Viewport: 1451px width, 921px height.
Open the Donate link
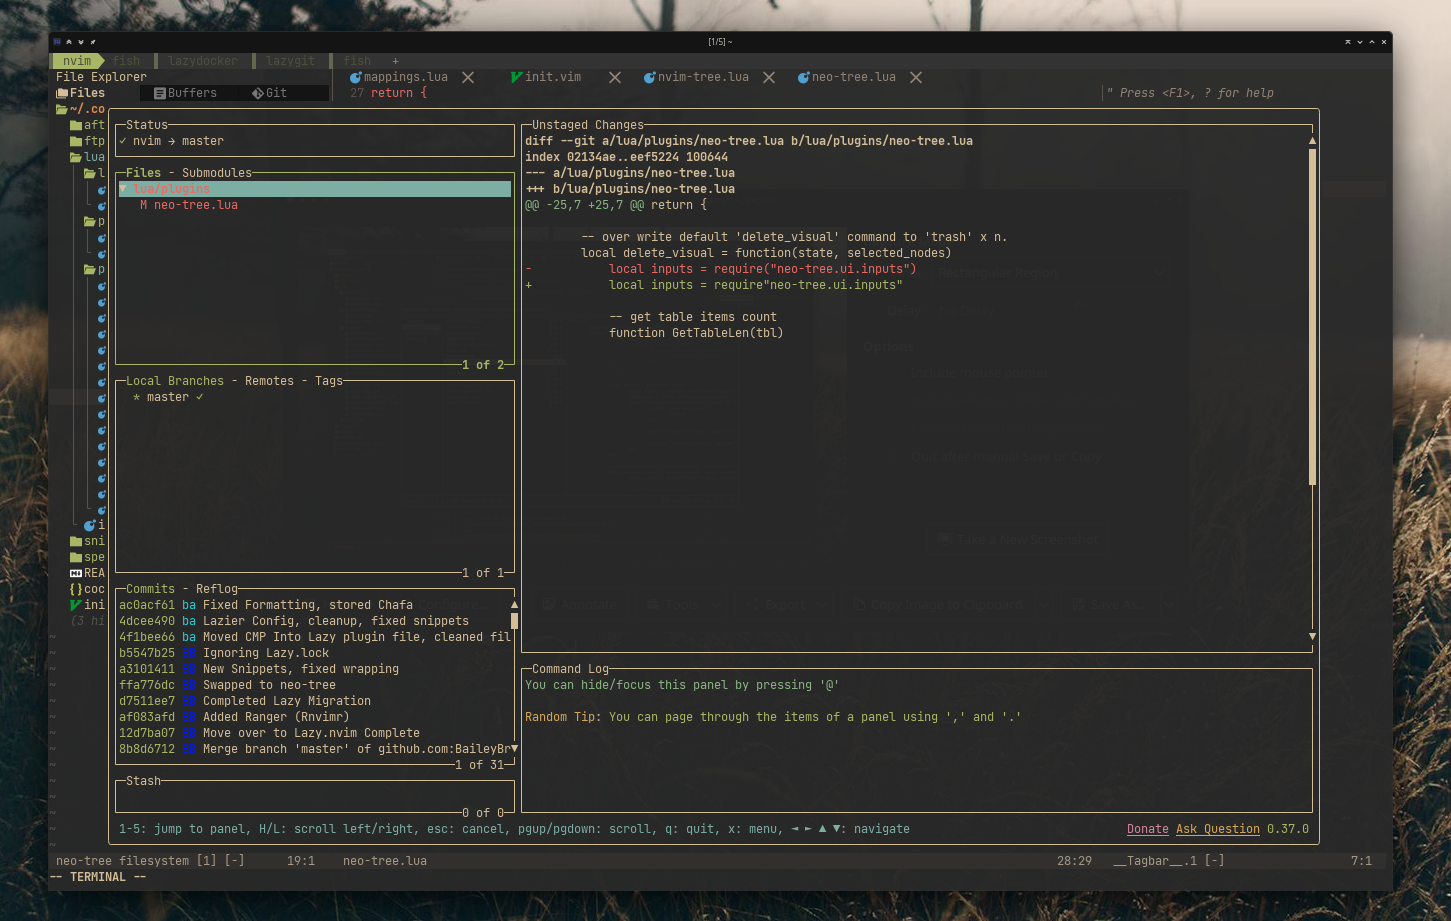click(x=1147, y=829)
